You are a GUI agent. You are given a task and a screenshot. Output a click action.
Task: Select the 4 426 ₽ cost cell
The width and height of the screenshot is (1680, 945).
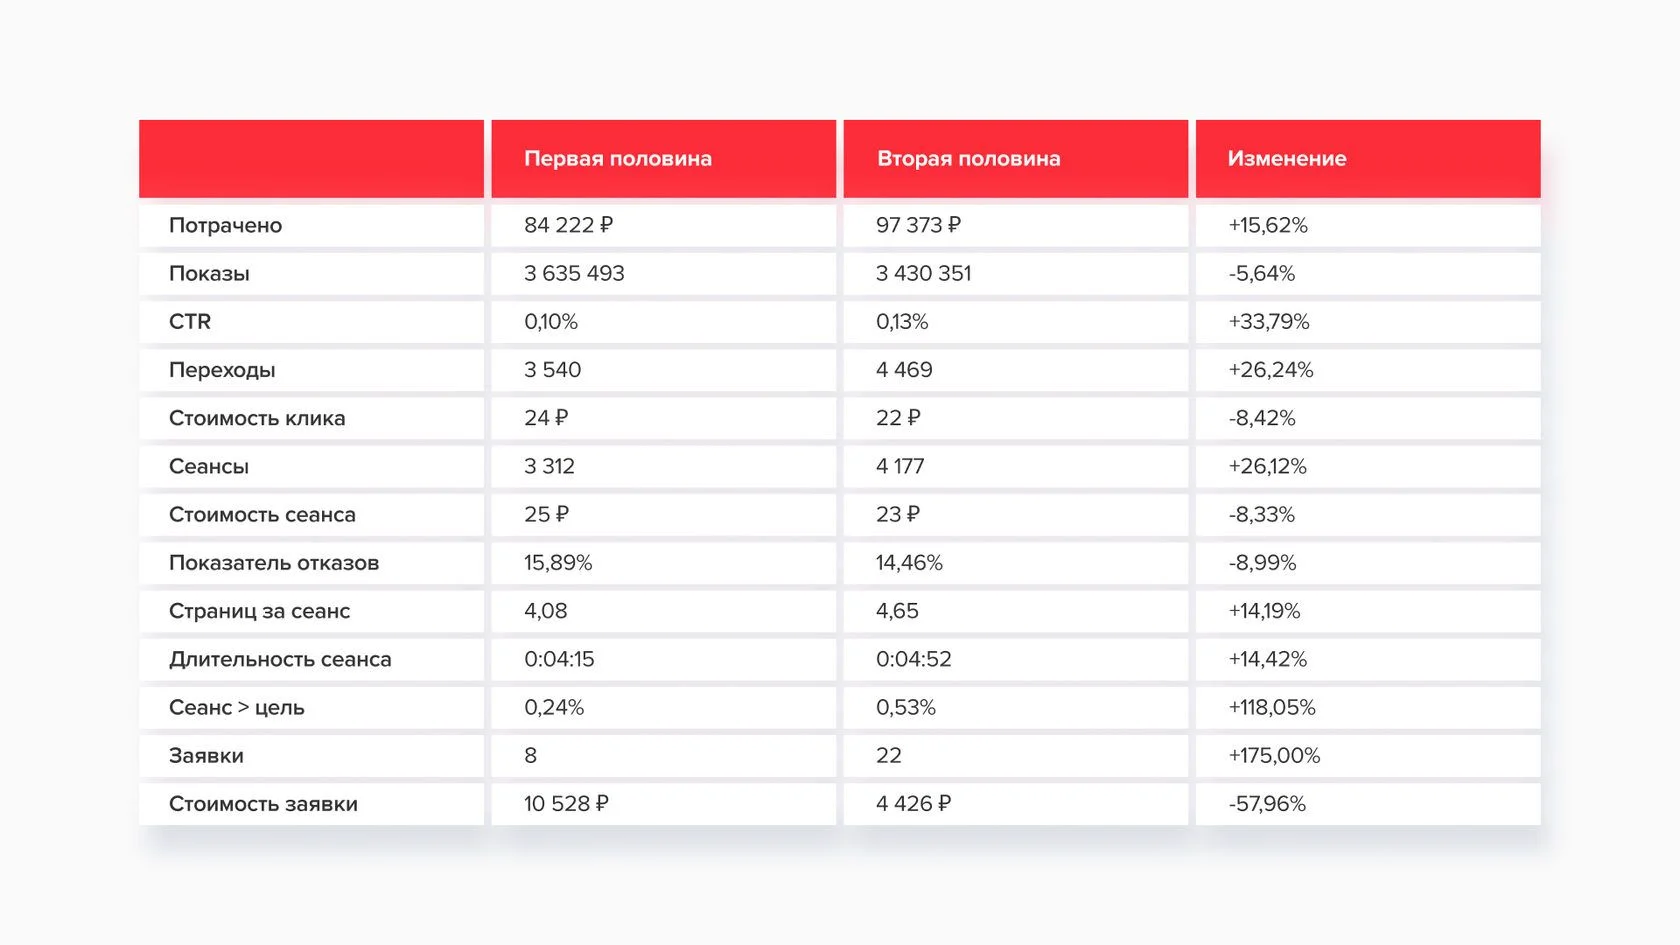[x=913, y=804]
